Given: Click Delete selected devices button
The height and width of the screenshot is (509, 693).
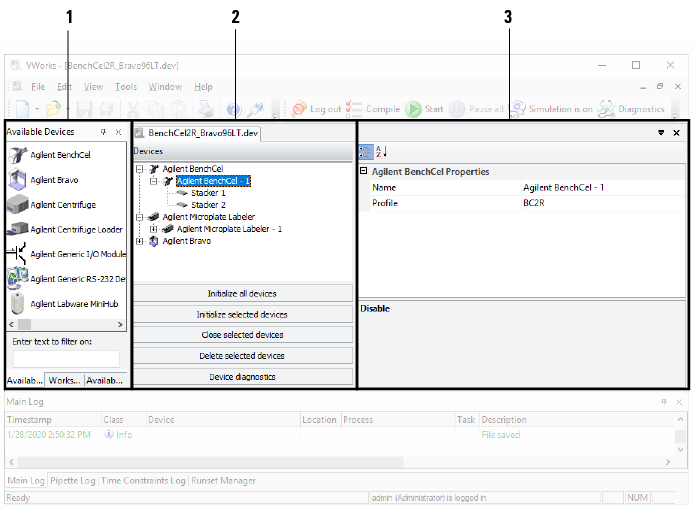Looking at the screenshot, I should 243,356.
